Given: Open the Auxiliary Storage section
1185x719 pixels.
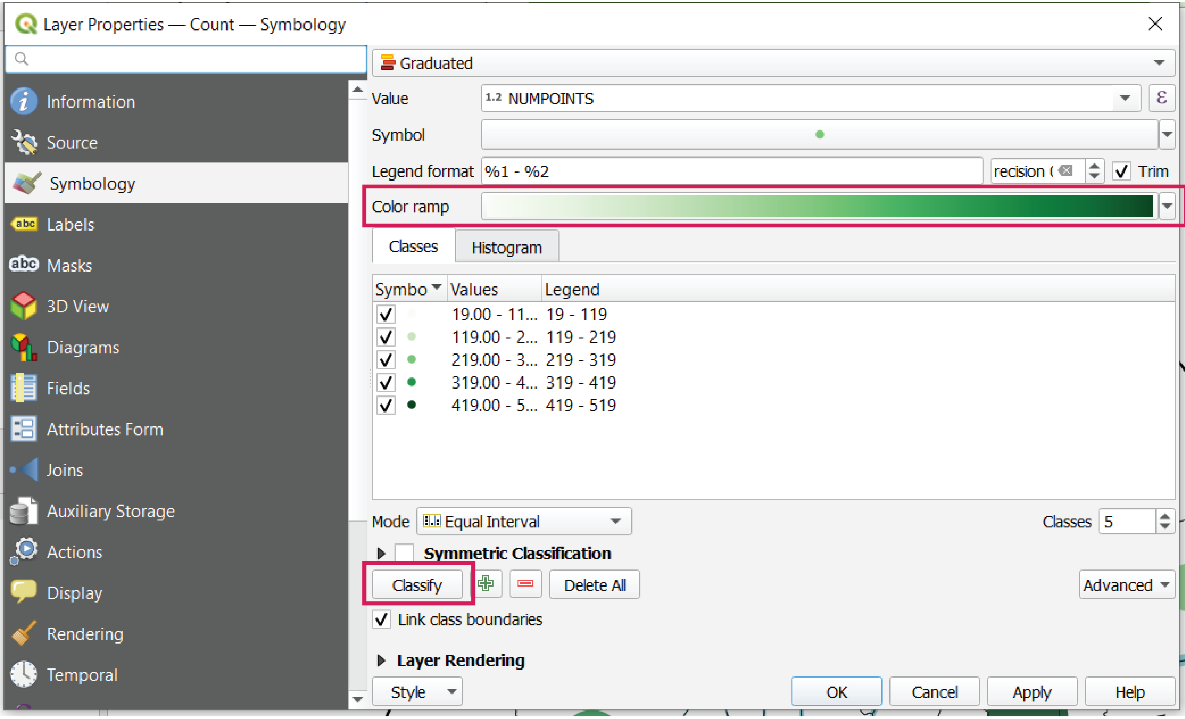Looking at the screenshot, I should pos(110,512).
